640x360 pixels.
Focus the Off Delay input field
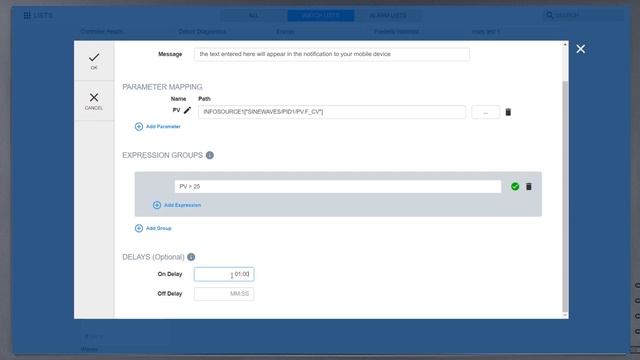(224, 294)
